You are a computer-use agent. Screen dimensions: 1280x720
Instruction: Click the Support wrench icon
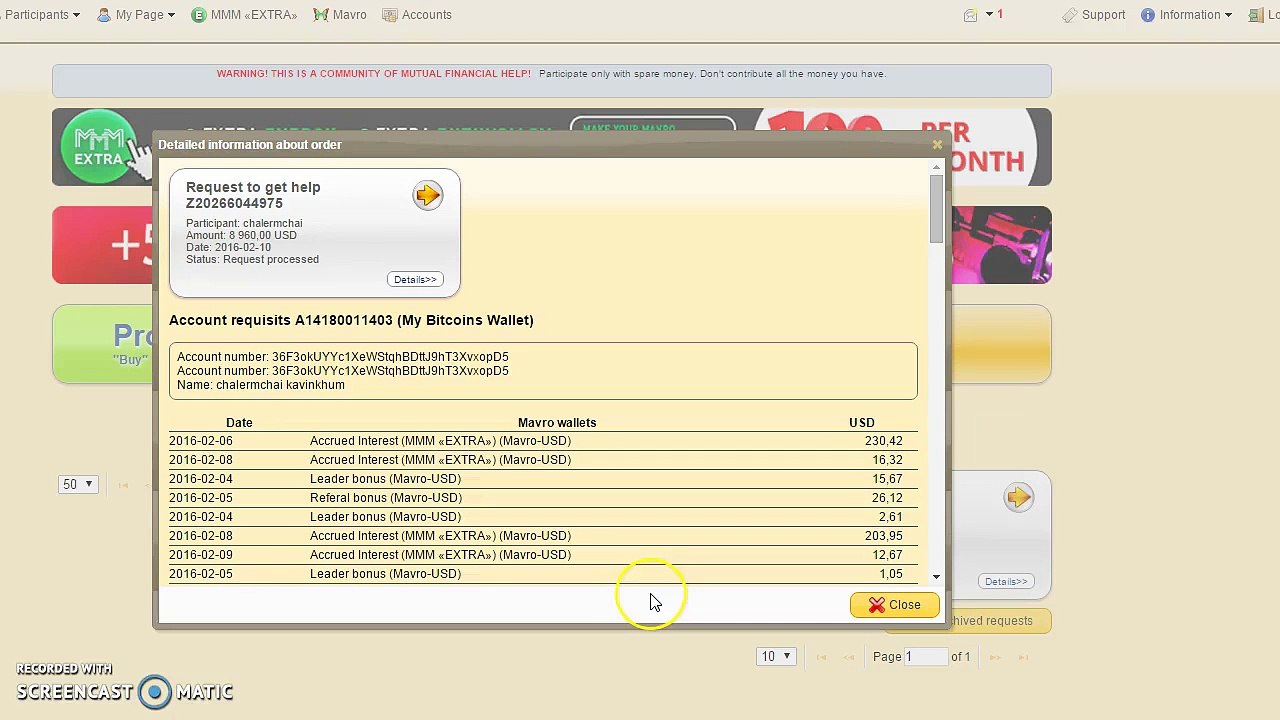click(x=1070, y=15)
